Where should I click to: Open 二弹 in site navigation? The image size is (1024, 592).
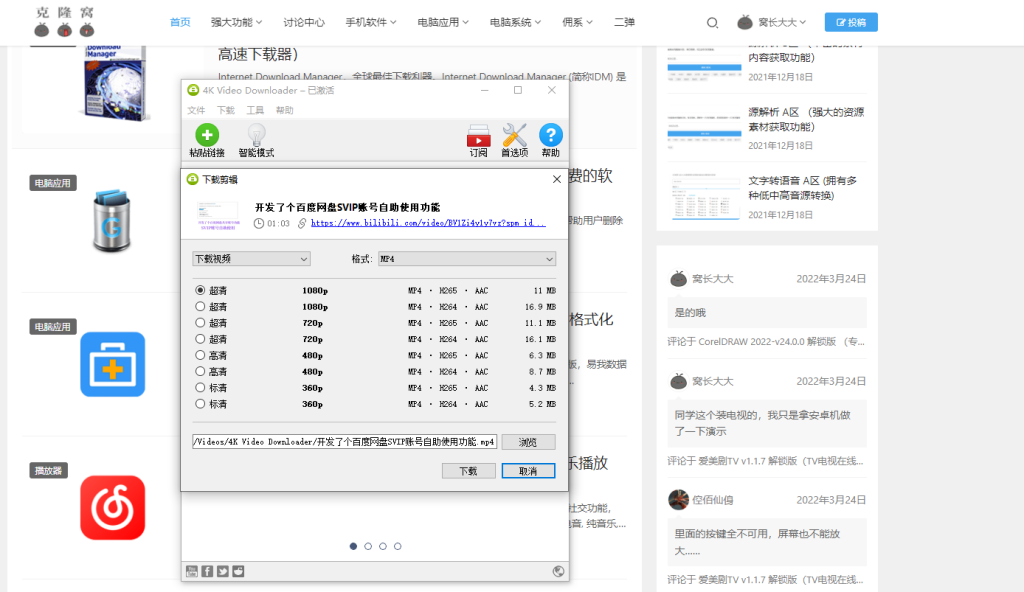(624, 22)
